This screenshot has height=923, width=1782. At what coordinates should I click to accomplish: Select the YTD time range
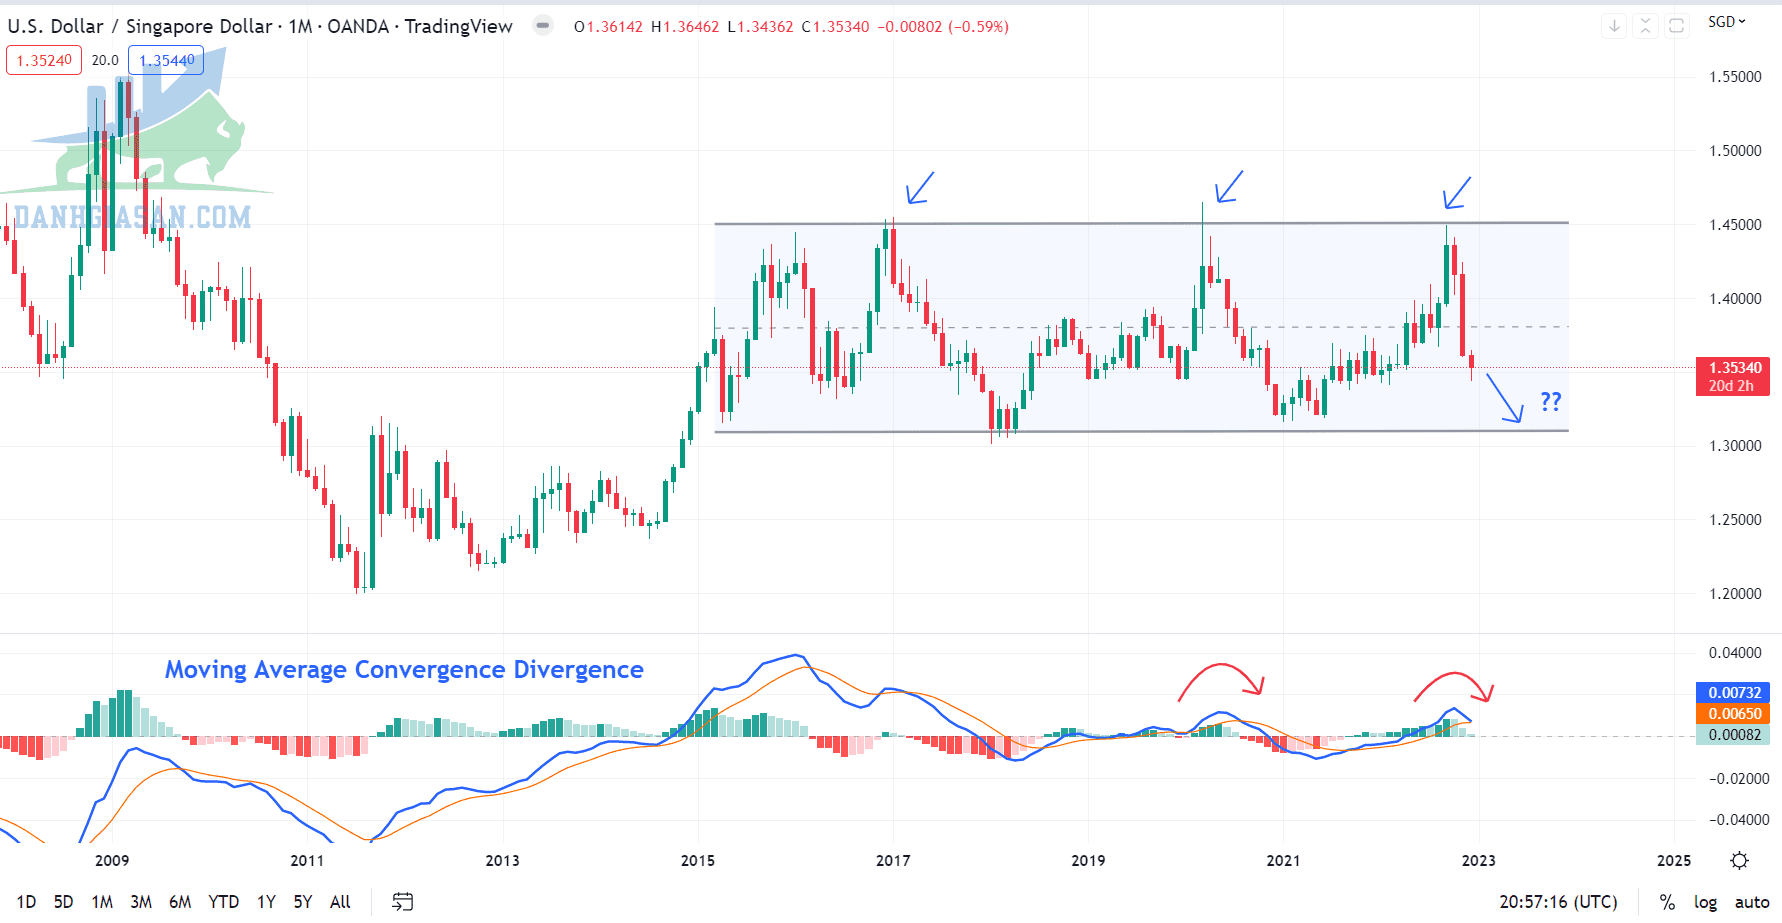point(223,902)
